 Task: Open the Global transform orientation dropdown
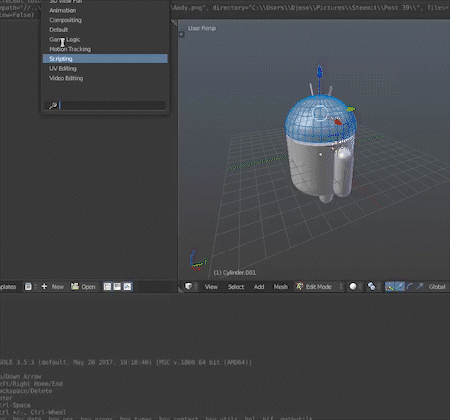point(437,287)
